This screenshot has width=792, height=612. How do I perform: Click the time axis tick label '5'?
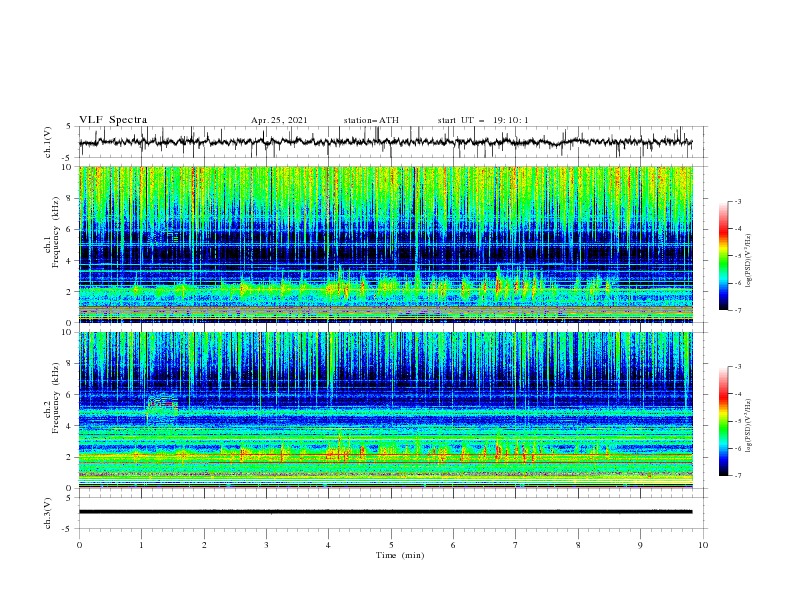[391, 545]
